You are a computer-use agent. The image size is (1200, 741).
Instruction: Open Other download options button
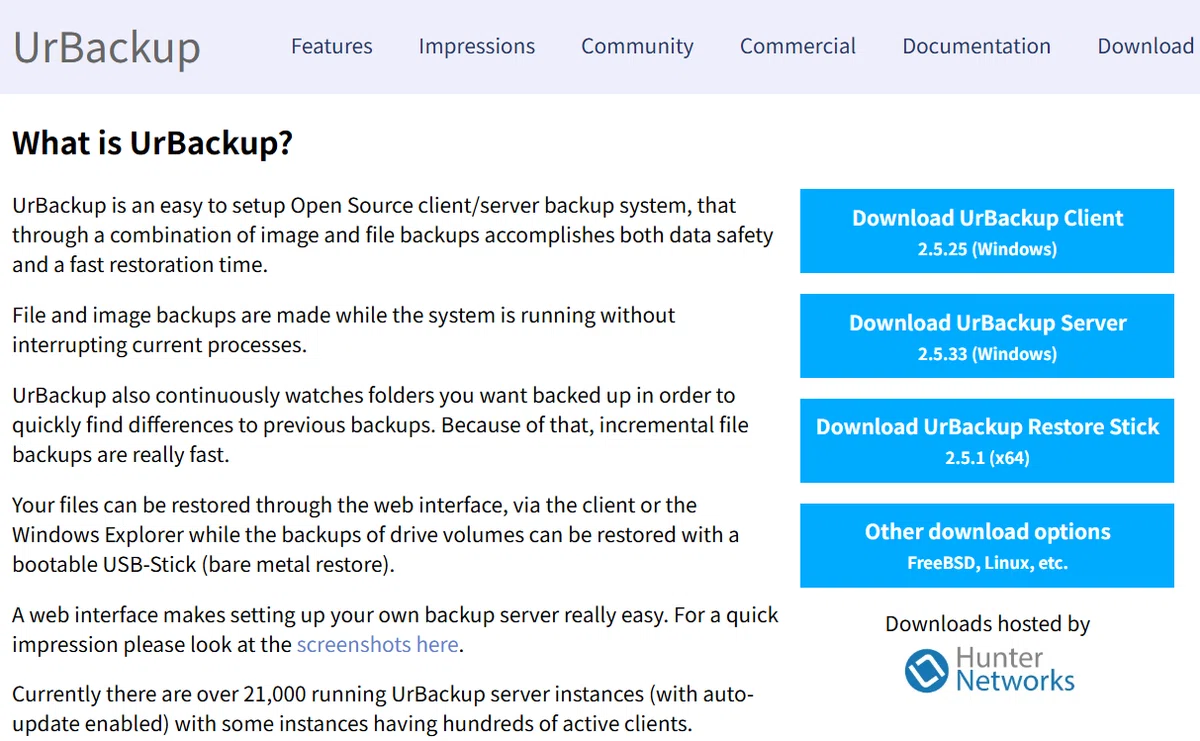pos(987,545)
